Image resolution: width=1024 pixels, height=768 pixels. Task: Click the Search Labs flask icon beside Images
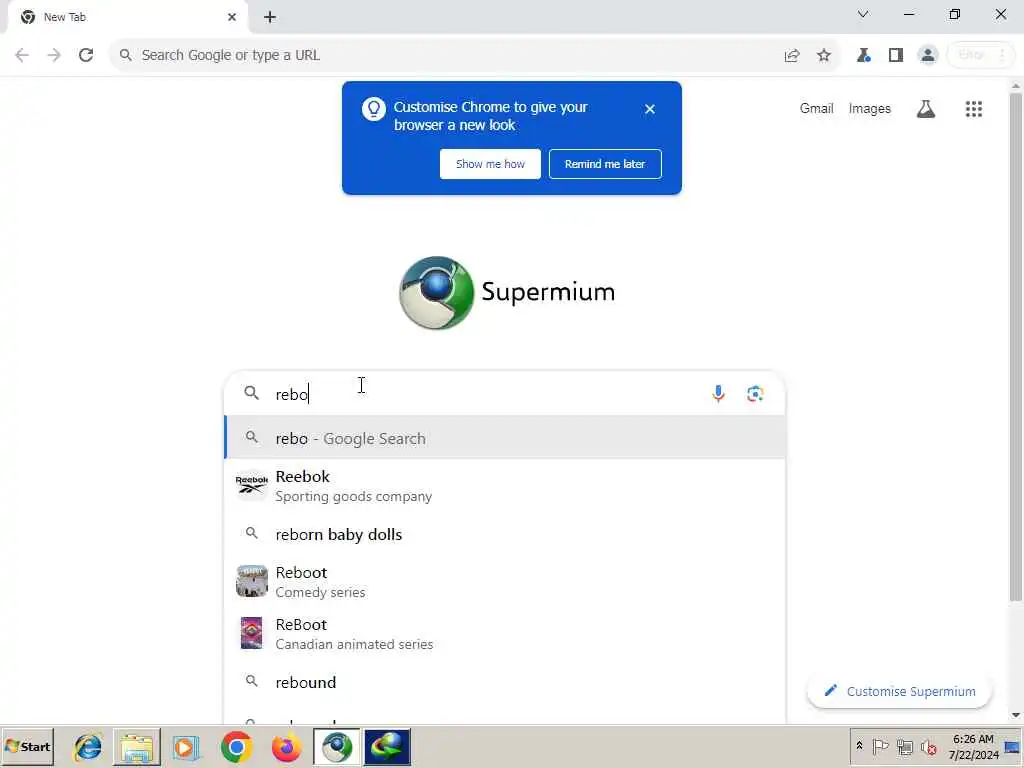925,109
